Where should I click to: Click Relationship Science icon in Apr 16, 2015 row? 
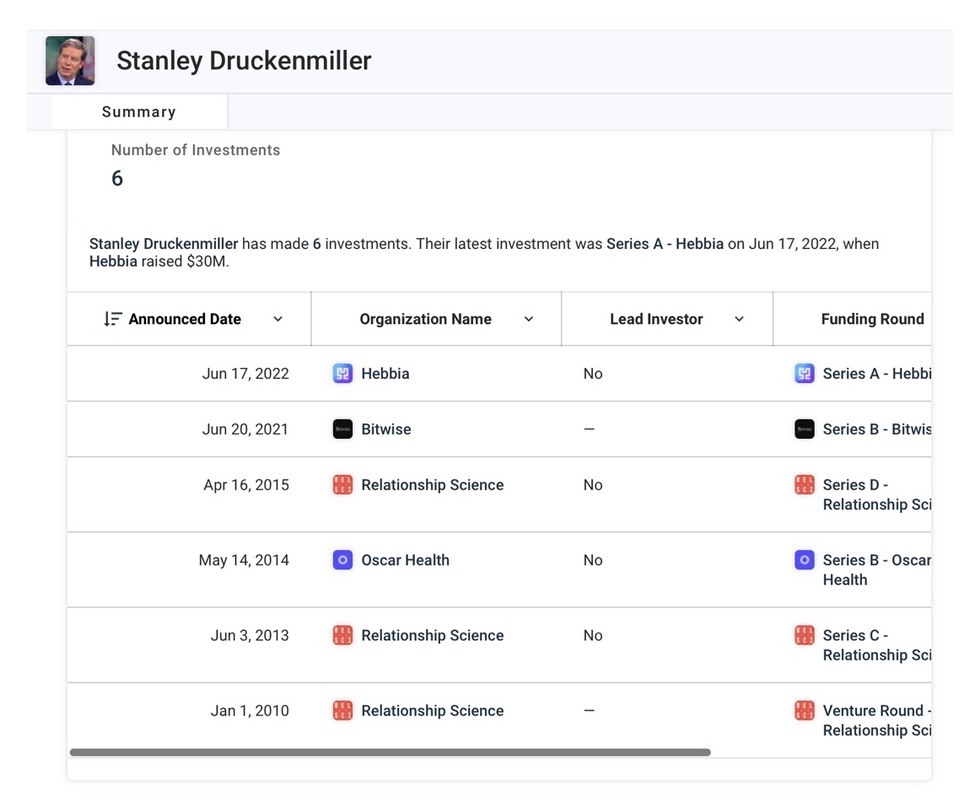coord(343,485)
